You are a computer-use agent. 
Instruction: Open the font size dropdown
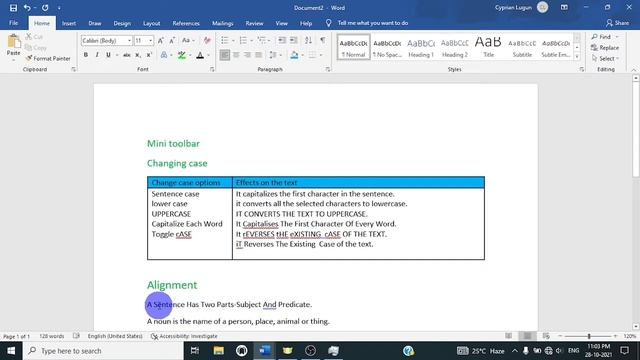point(151,40)
